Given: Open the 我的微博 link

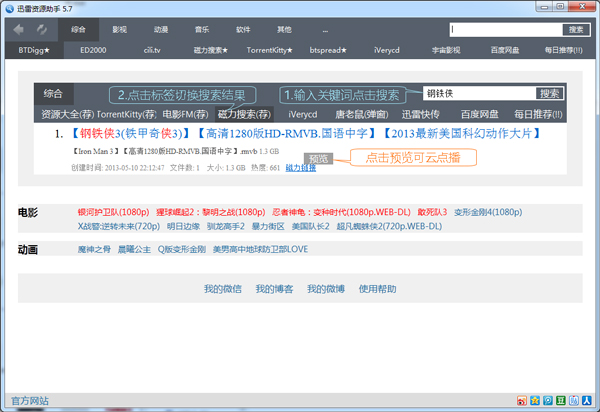Looking at the screenshot, I should click(x=326, y=289).
